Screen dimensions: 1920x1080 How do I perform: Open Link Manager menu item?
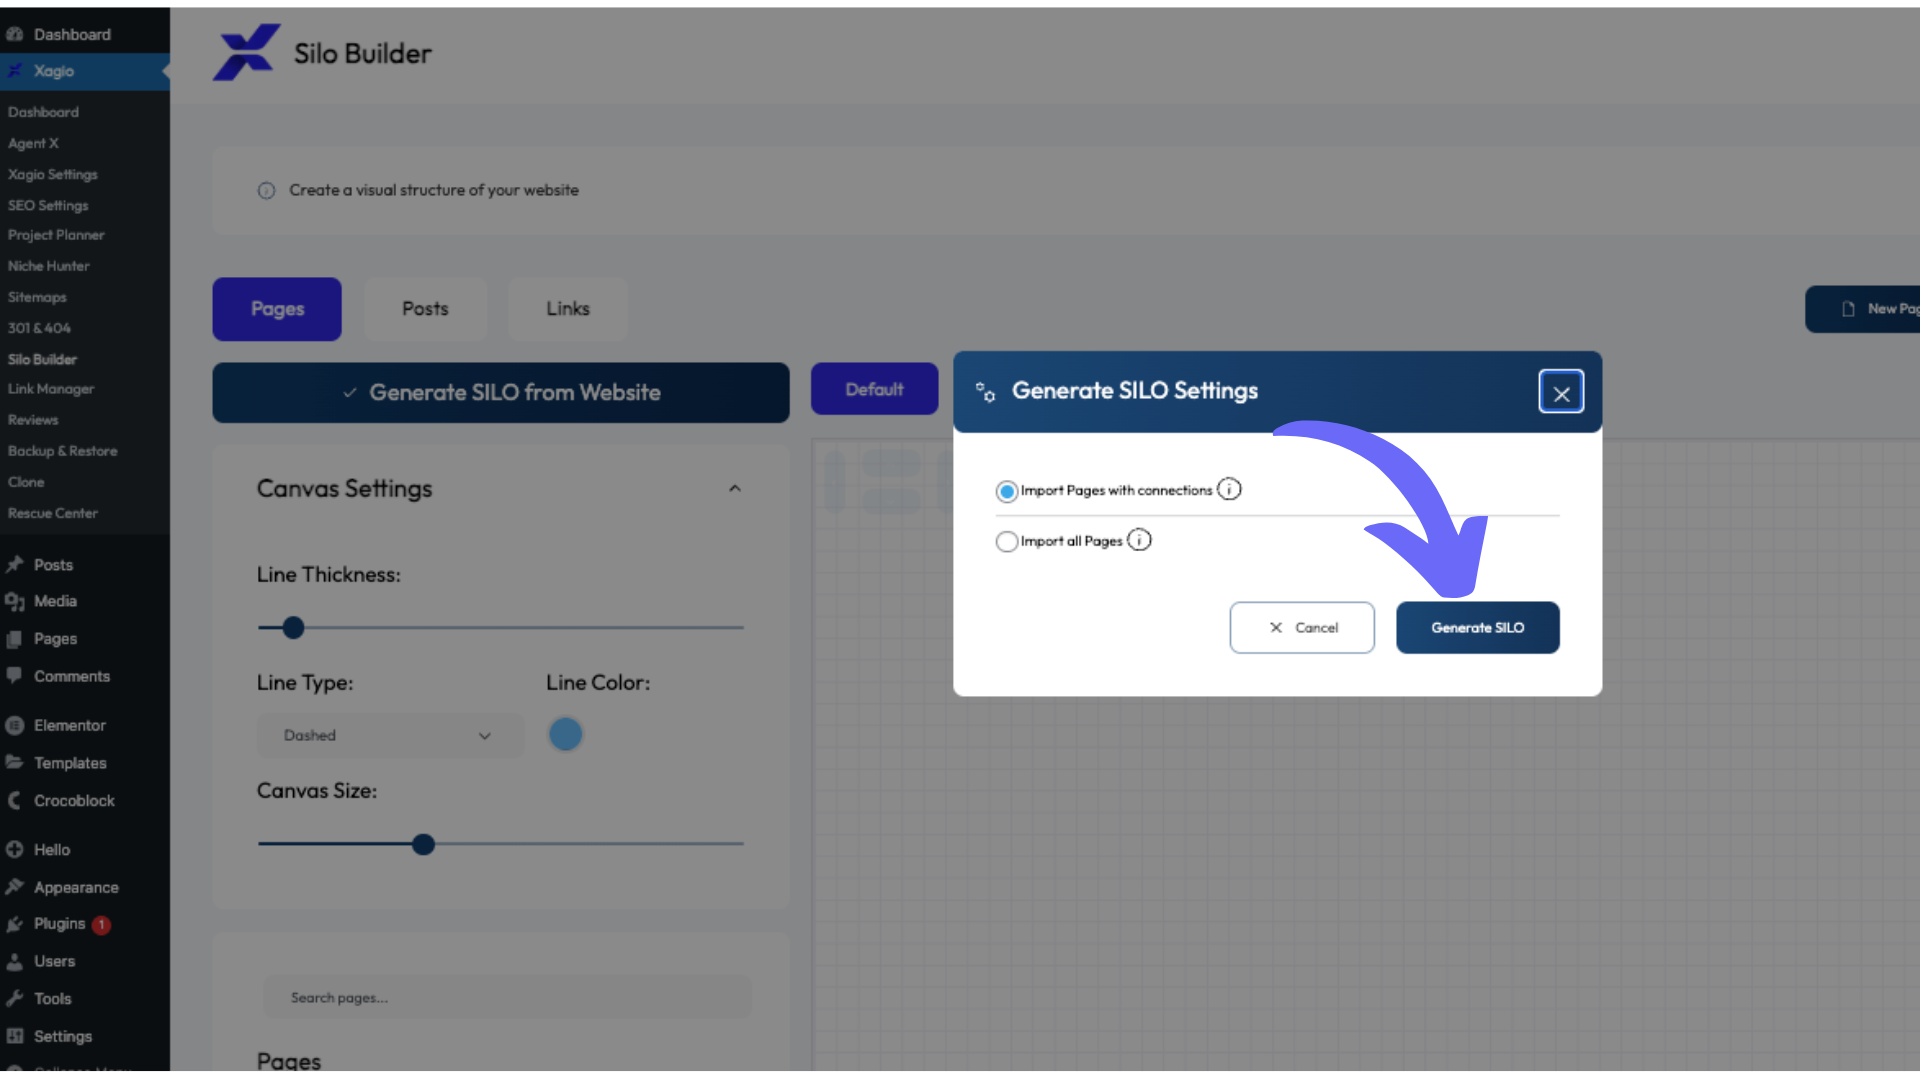(x=51, y=389)
